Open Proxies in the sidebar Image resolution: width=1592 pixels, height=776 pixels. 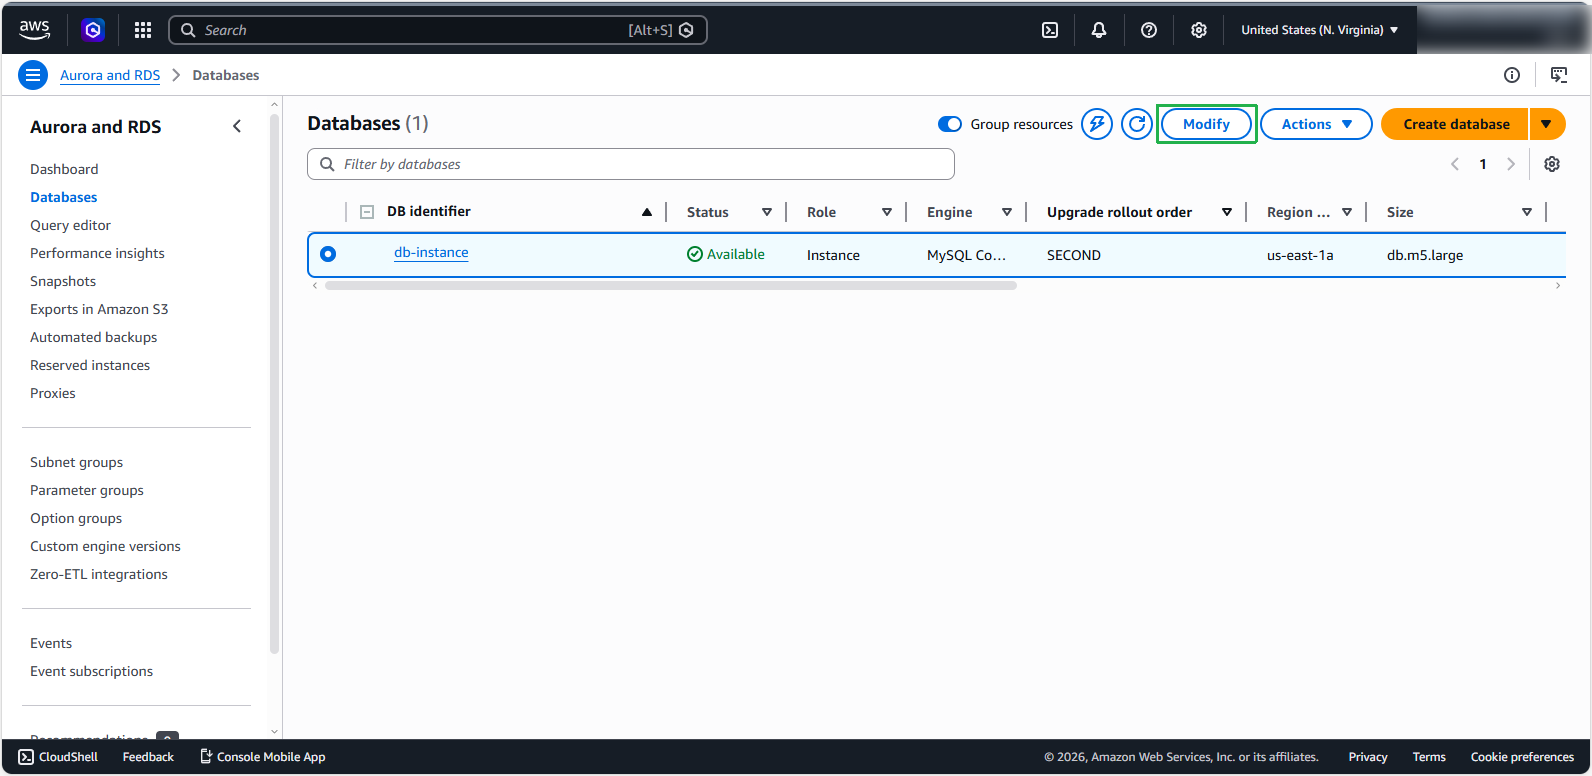[x=52, y=393]
